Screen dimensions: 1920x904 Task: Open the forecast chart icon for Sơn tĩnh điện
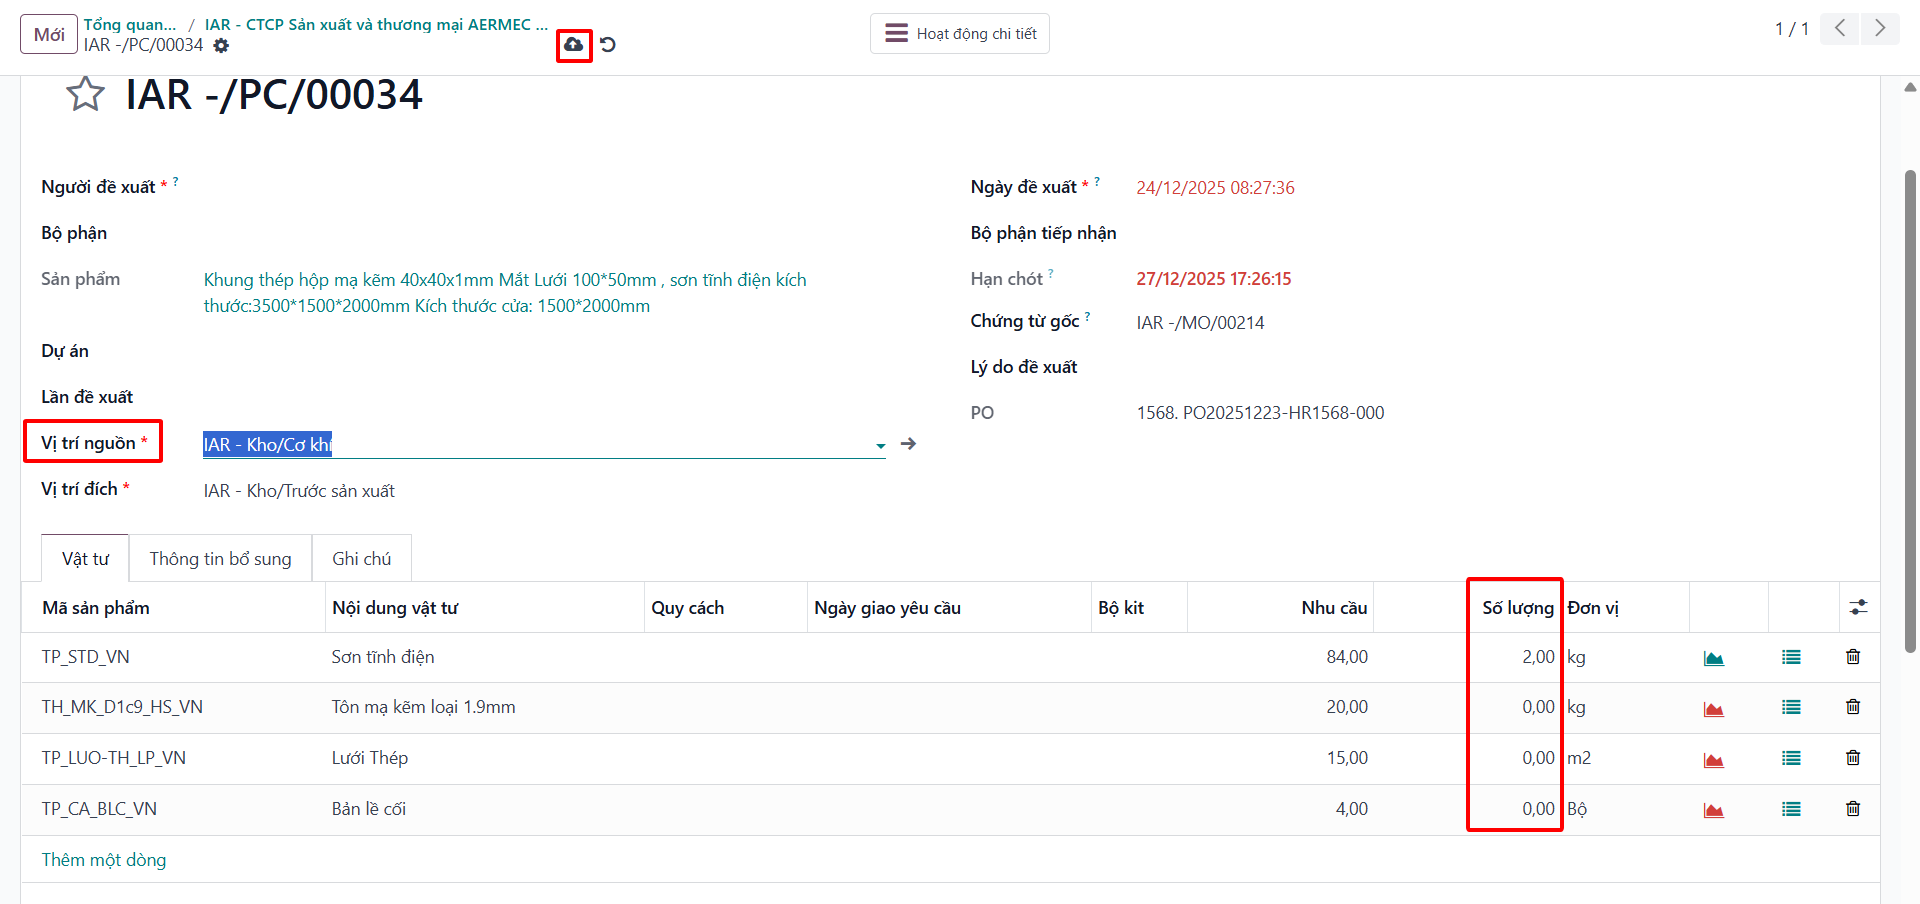1714,658
